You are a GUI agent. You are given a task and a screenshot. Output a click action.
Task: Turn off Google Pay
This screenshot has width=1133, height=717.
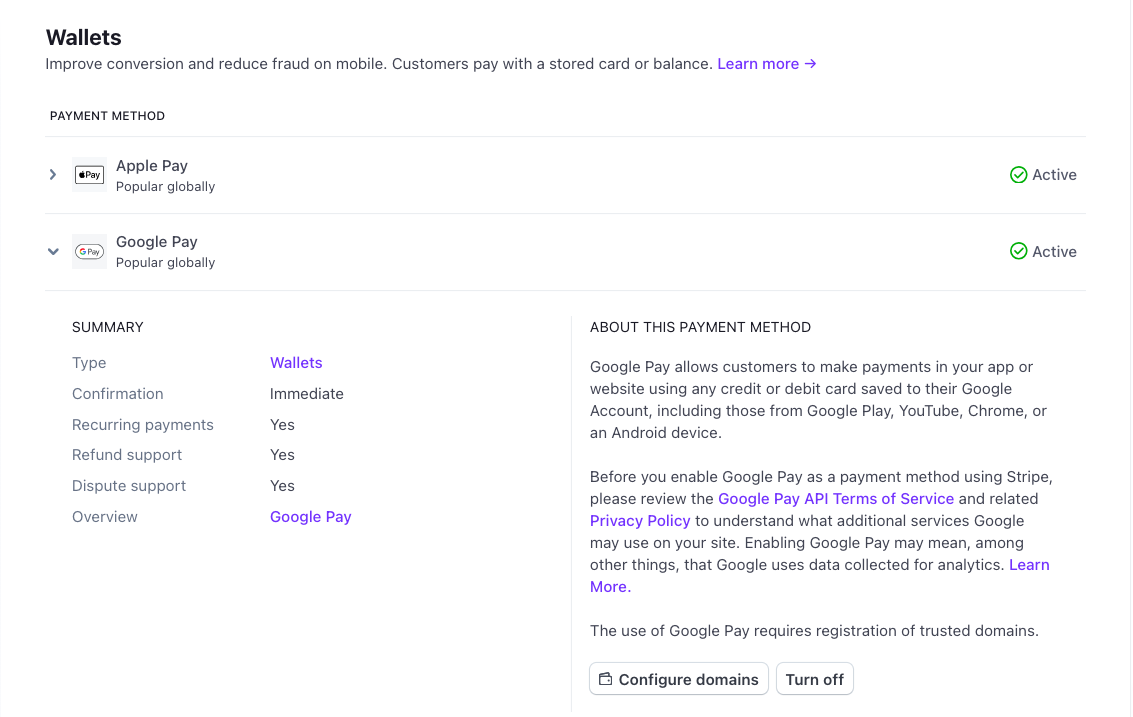coord(814,679)
